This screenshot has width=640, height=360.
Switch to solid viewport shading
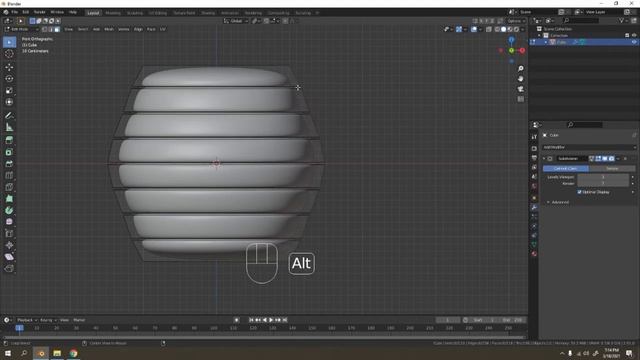[503, 29]
